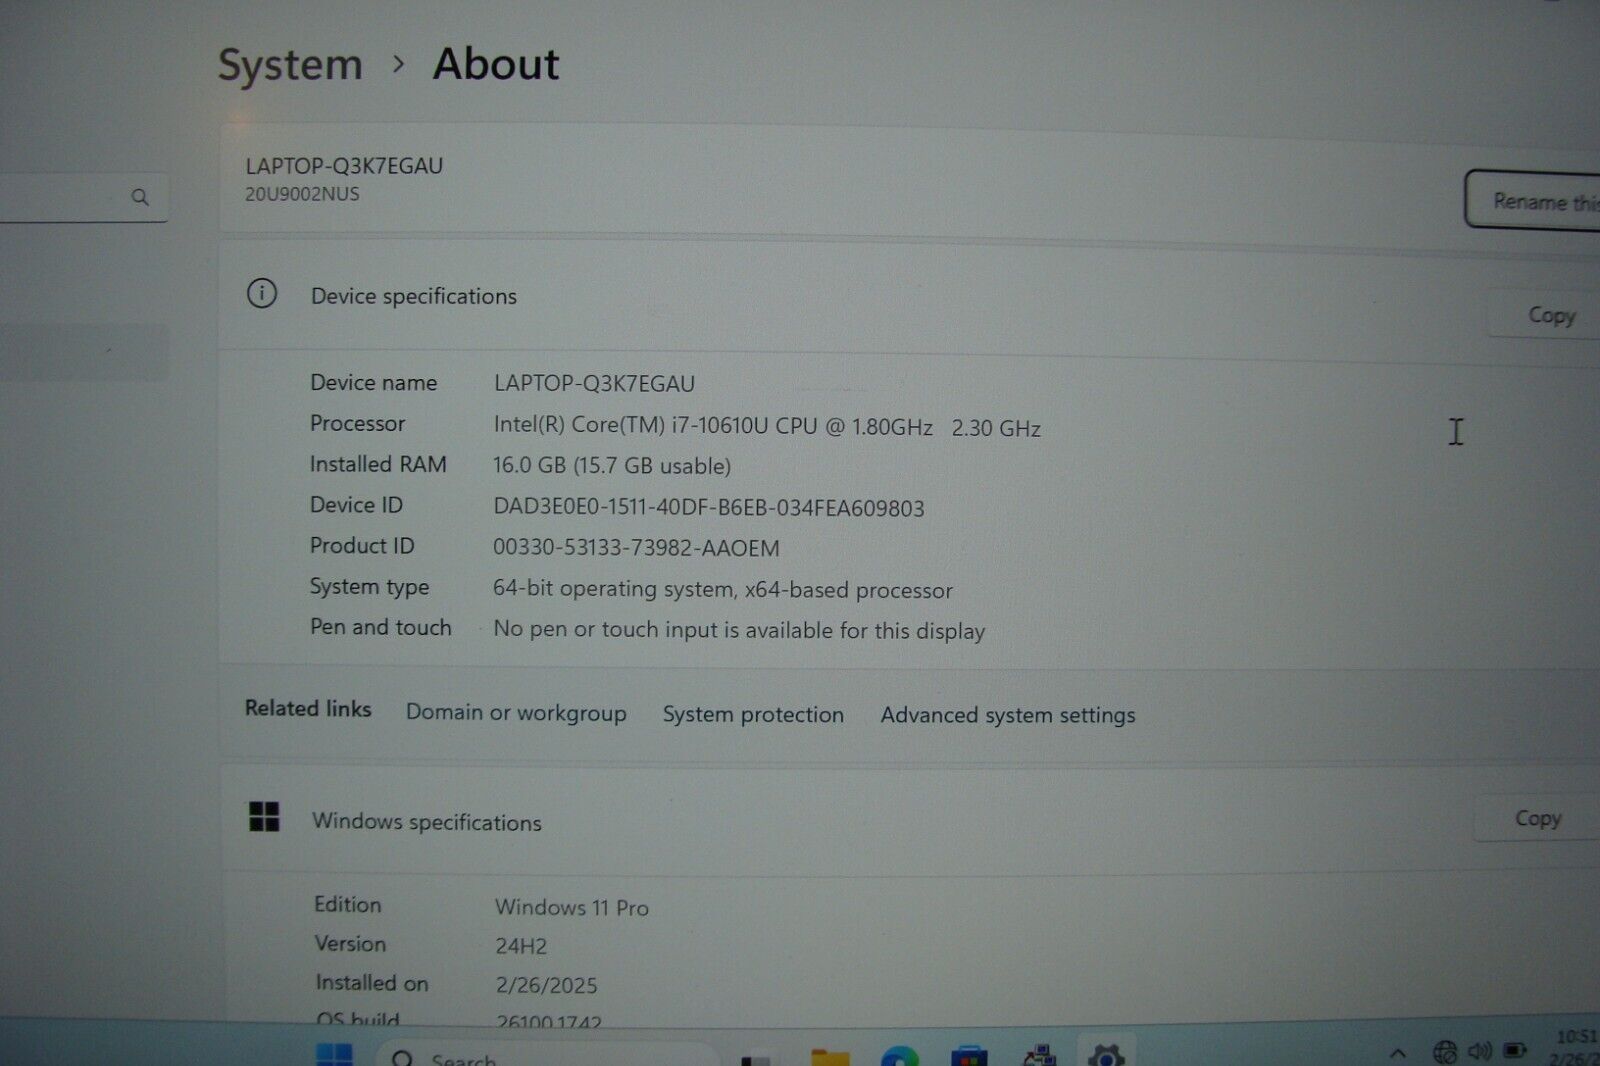Image resolution: width=1600 pixels, height=1066 pixels.
Task: Select the version value 24H2
Action: pyautogui.click(x=521, y=945)
